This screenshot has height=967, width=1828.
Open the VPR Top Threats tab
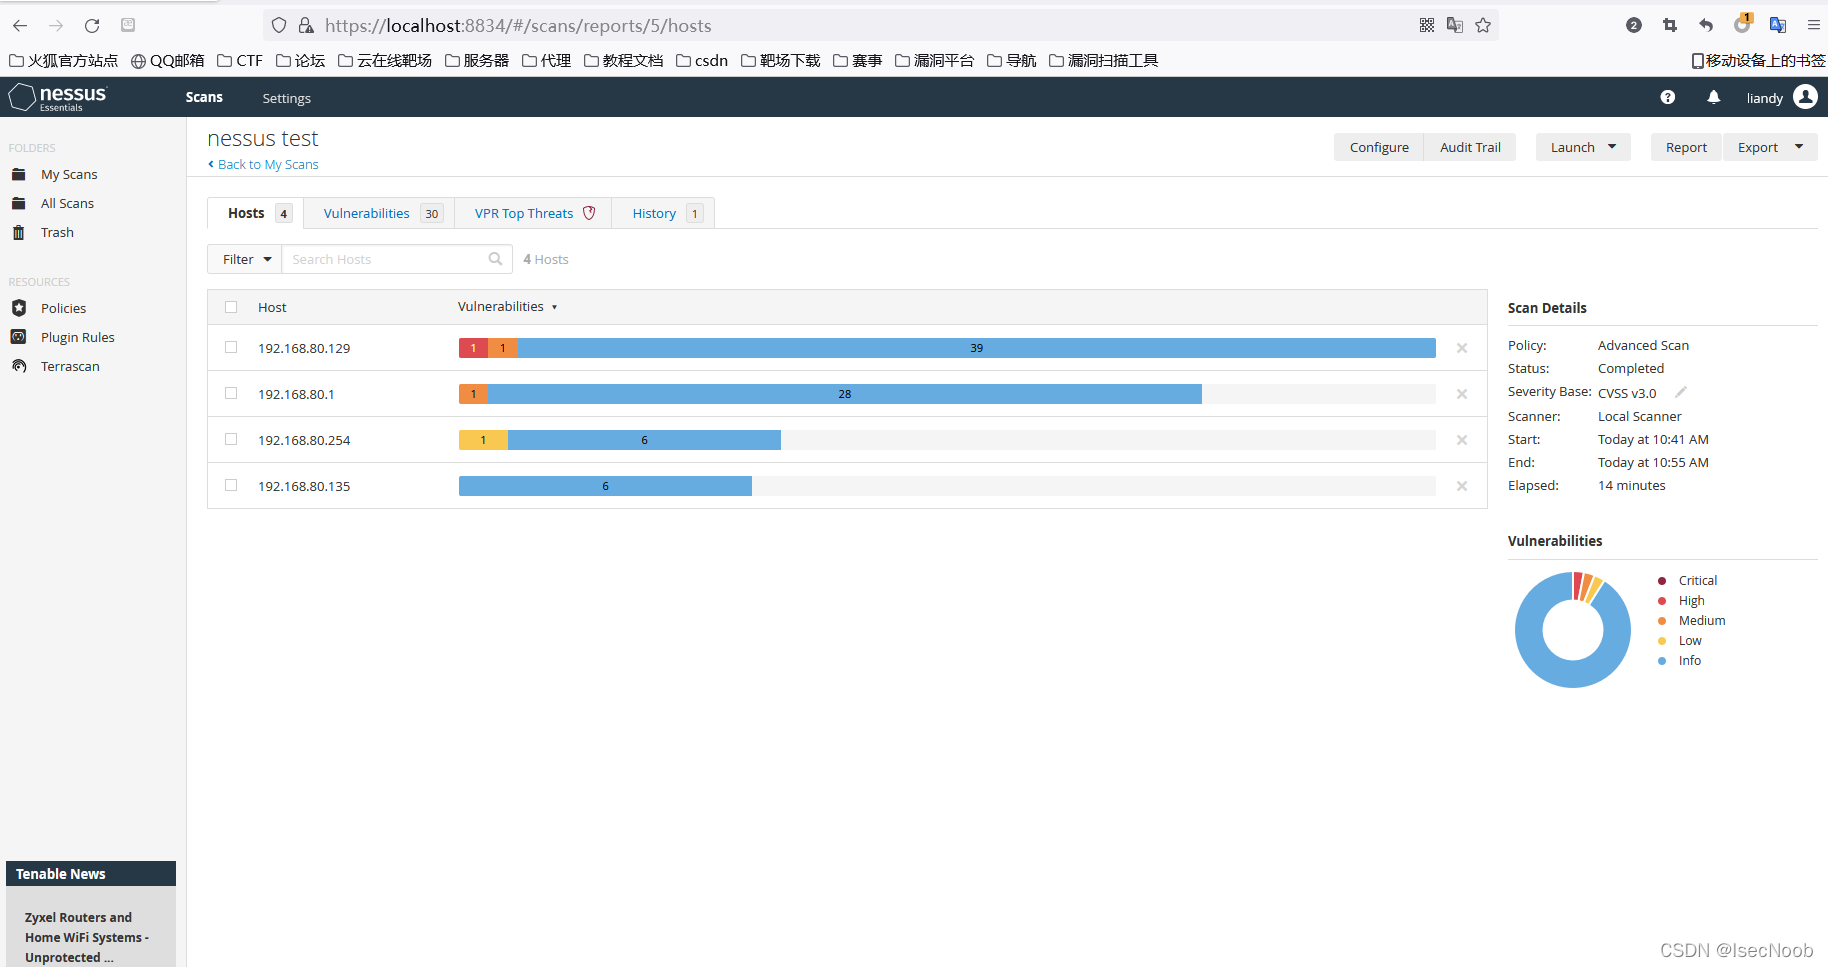point(533,213)
